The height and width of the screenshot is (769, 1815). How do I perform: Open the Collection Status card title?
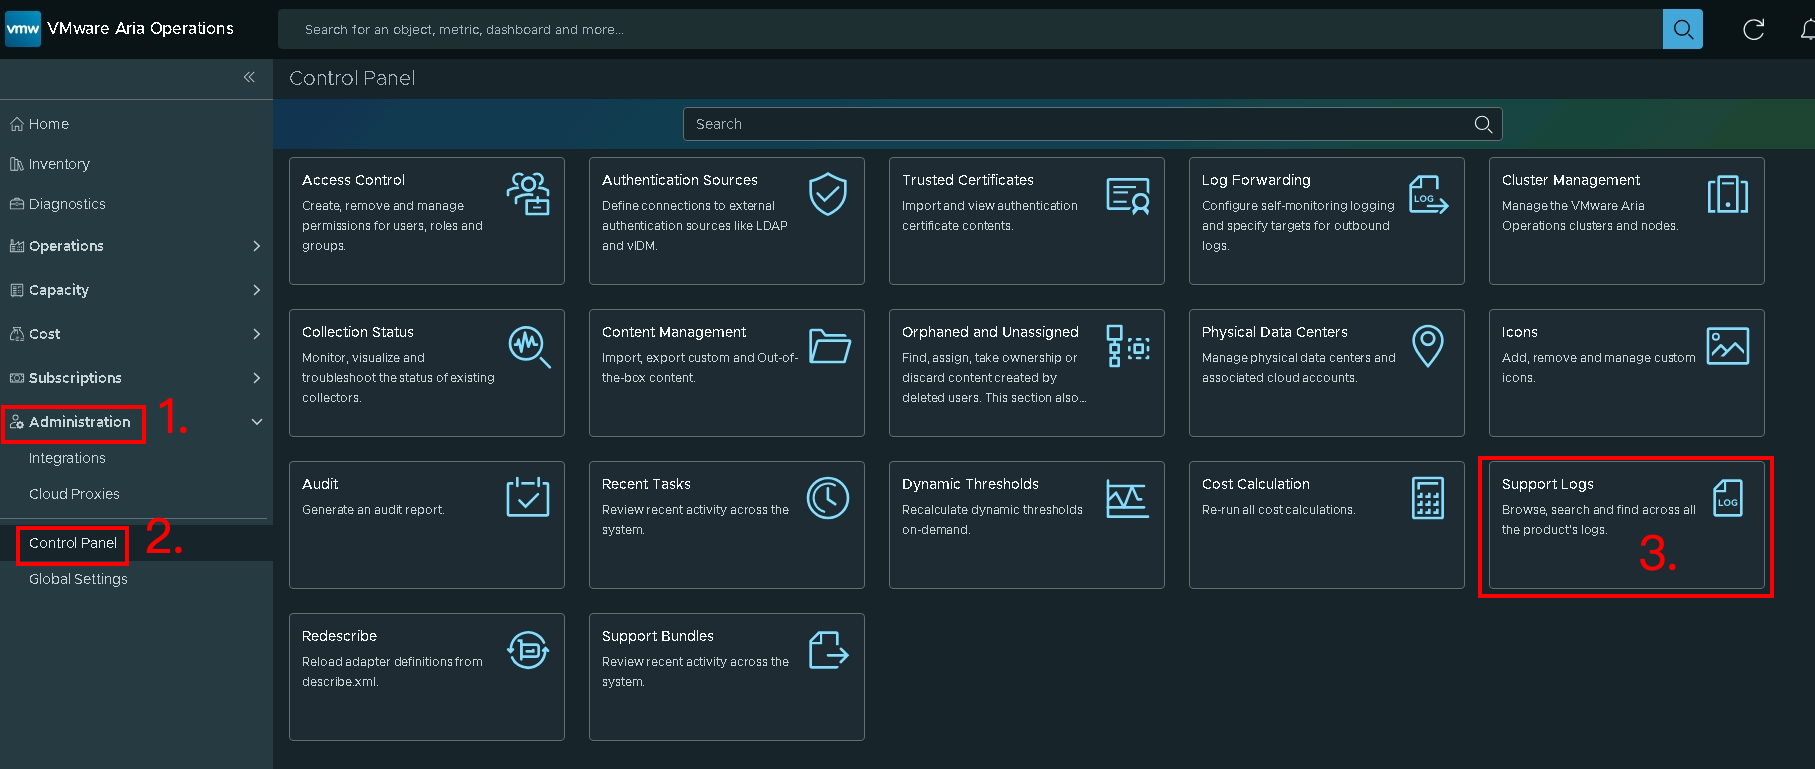(358, 332)
